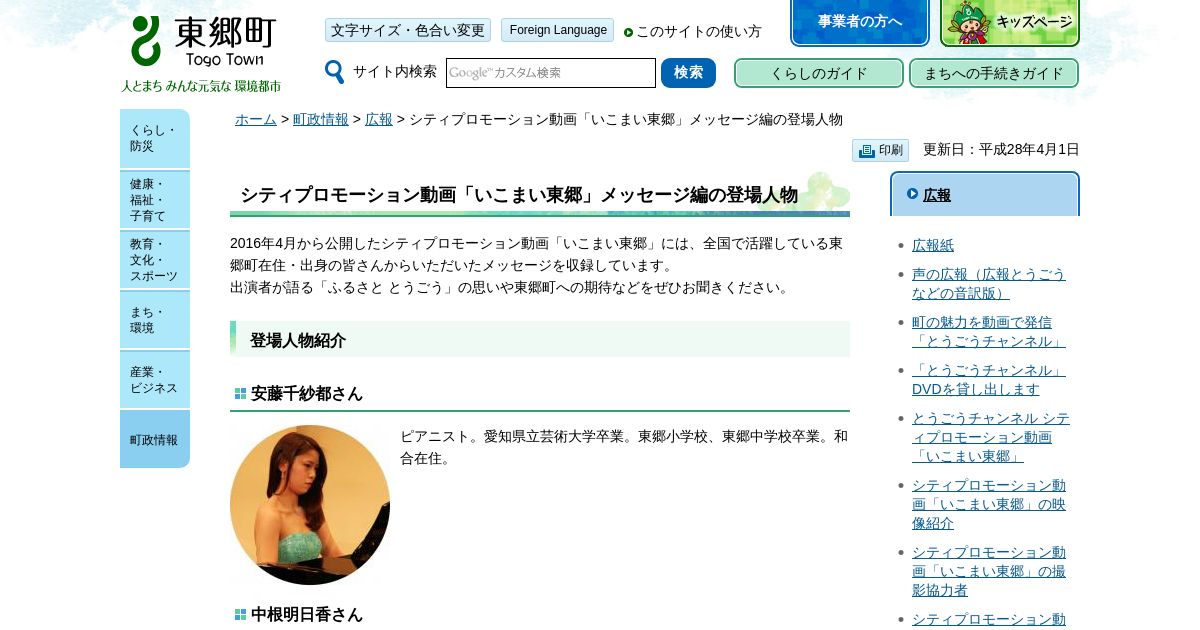The image size is (1200, 630).
Task: Open いこまい東郷 の撮影協力者 link
Action: click(x=989, y=571)
